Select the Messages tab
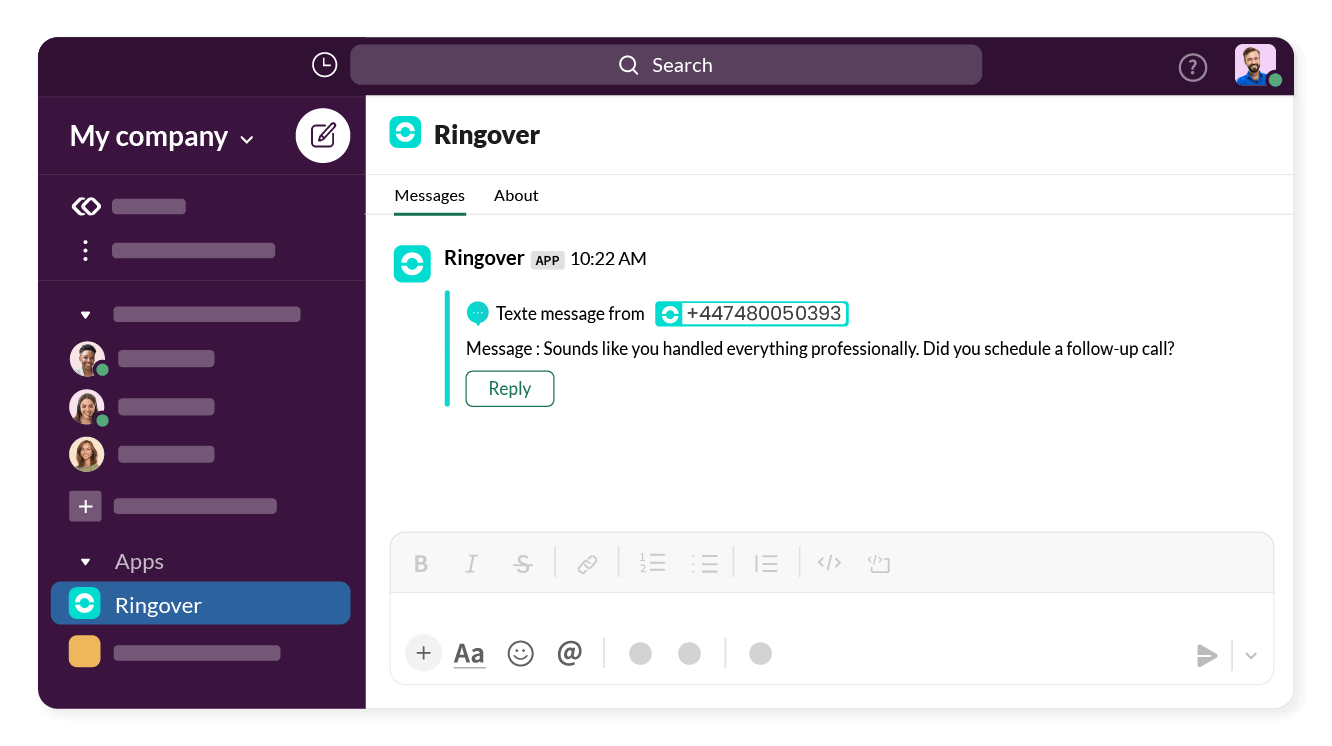Viewport: 1332px width, 746px height. click(429, 195)
